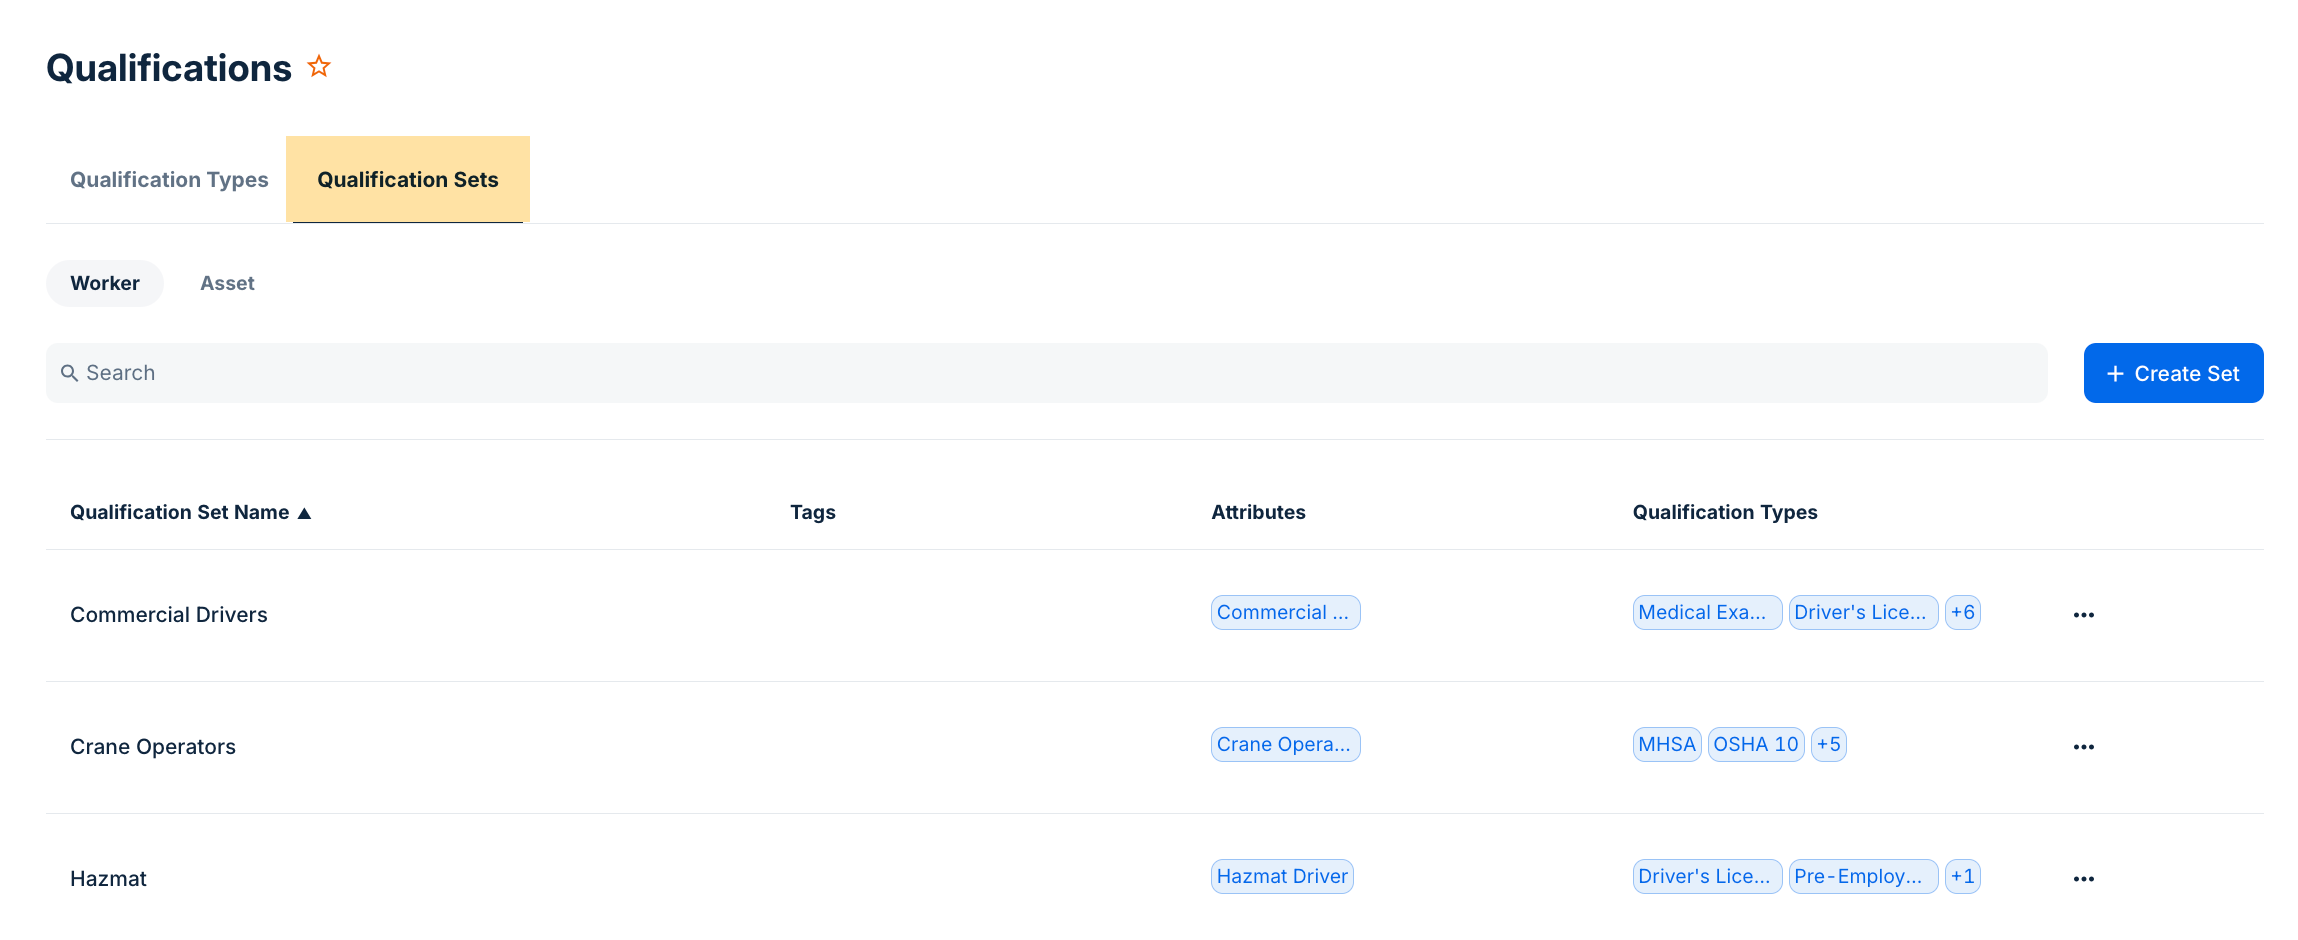
Task: Open more options for Commercial Drivers row
Action: (2083, 615)
